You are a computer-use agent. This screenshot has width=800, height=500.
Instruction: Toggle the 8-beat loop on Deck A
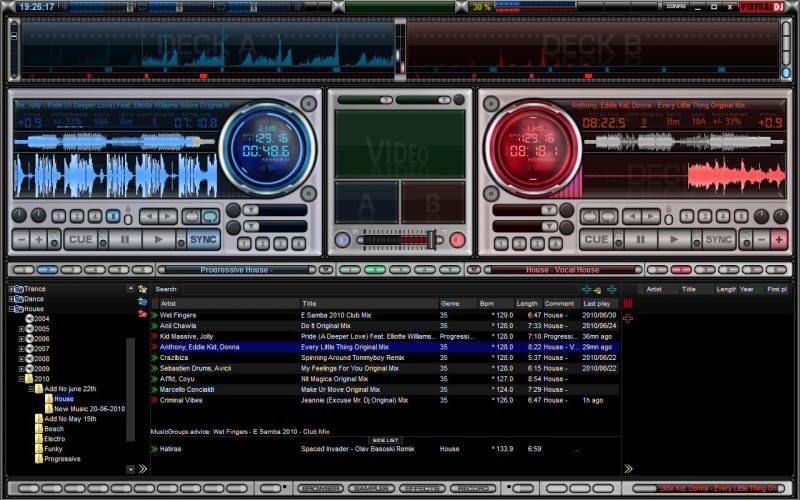113,216
